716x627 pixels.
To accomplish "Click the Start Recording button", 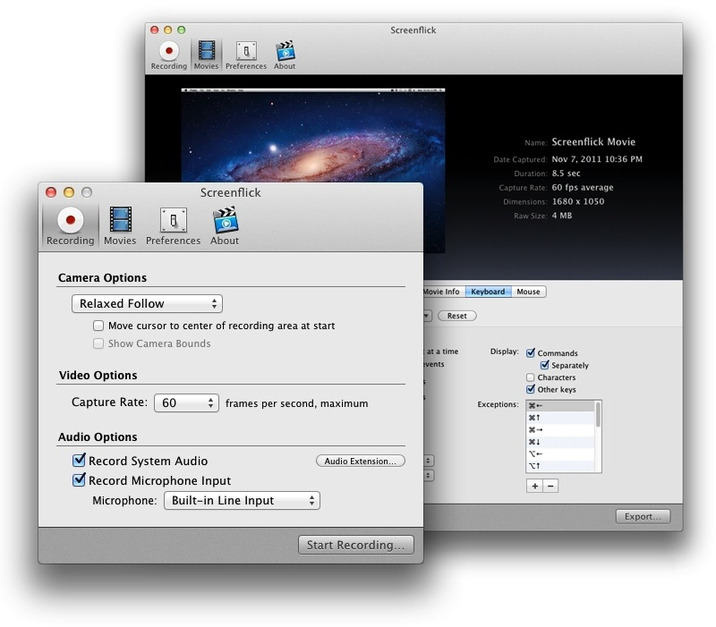I will 355,545.
